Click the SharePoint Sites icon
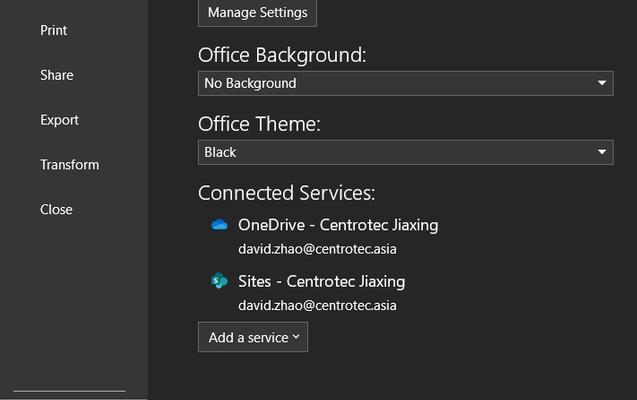 pos(219,281)
